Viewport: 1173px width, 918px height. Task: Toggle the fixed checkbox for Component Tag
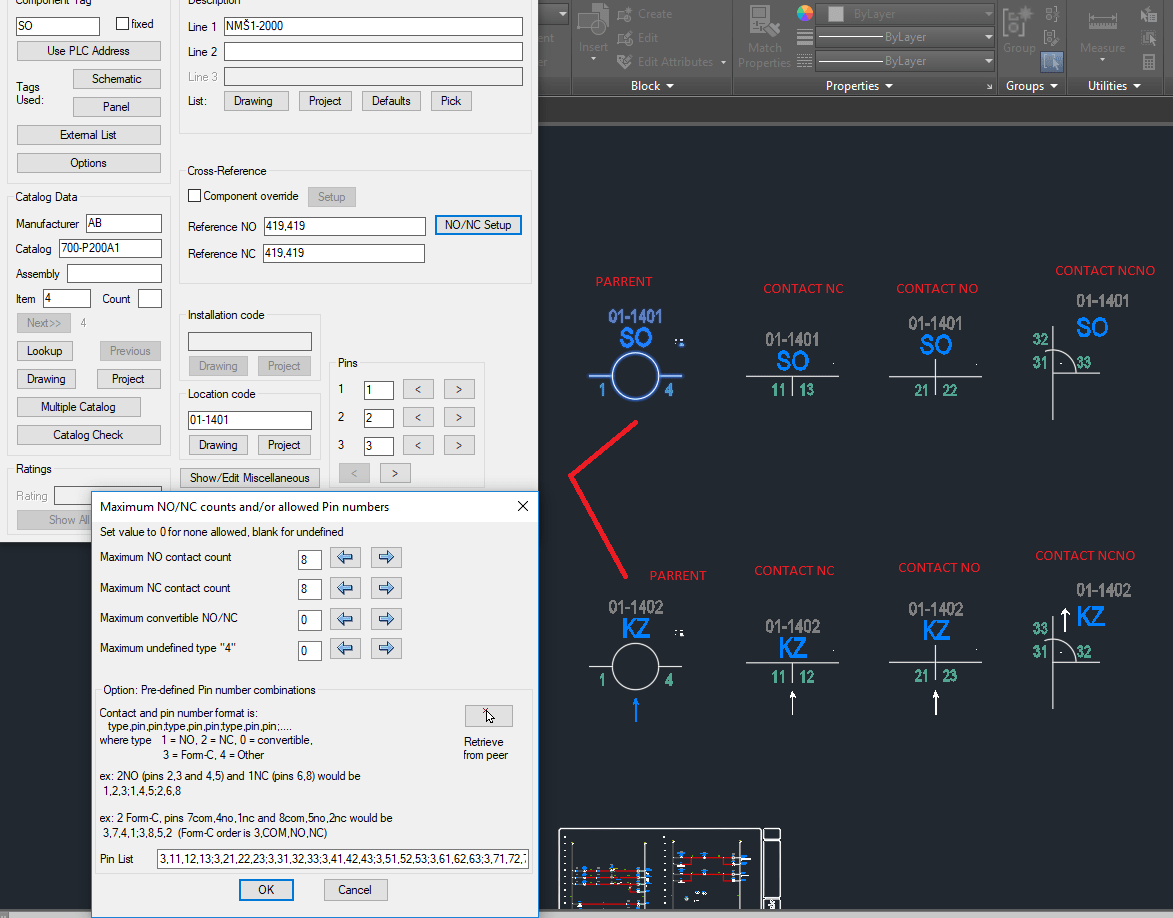click(123, 24)
